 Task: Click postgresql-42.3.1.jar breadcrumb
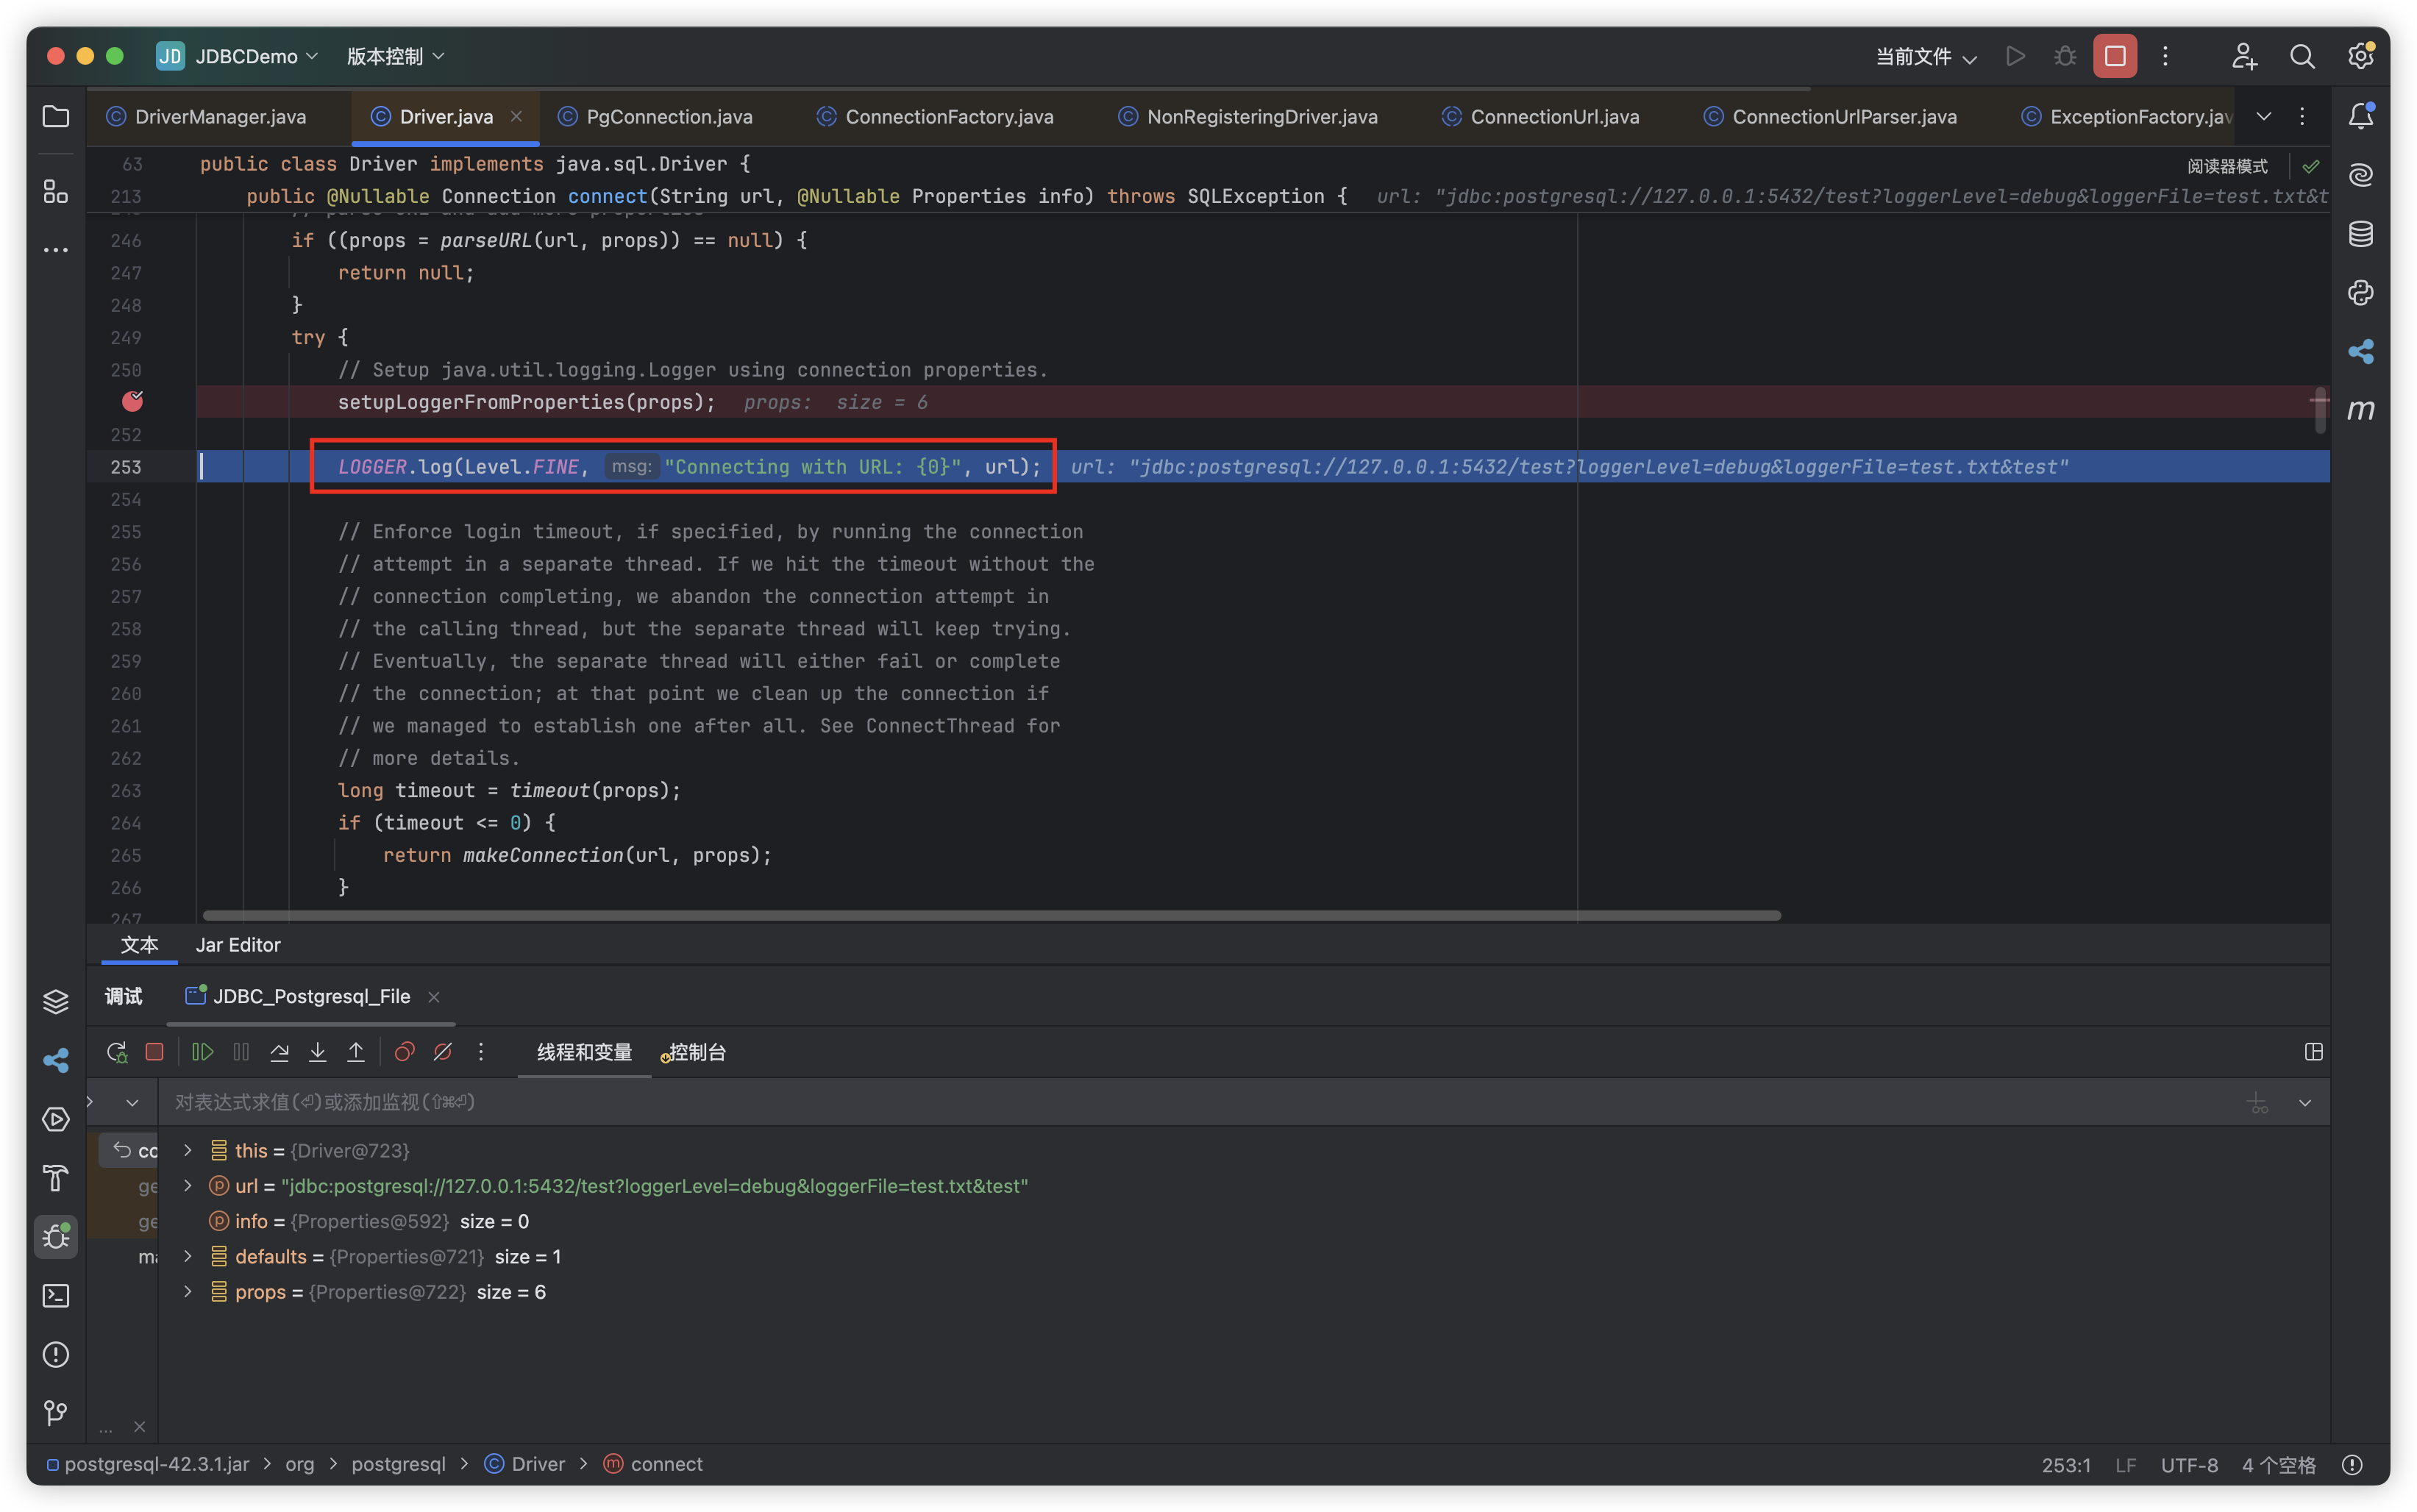[x=148, y=1464]
